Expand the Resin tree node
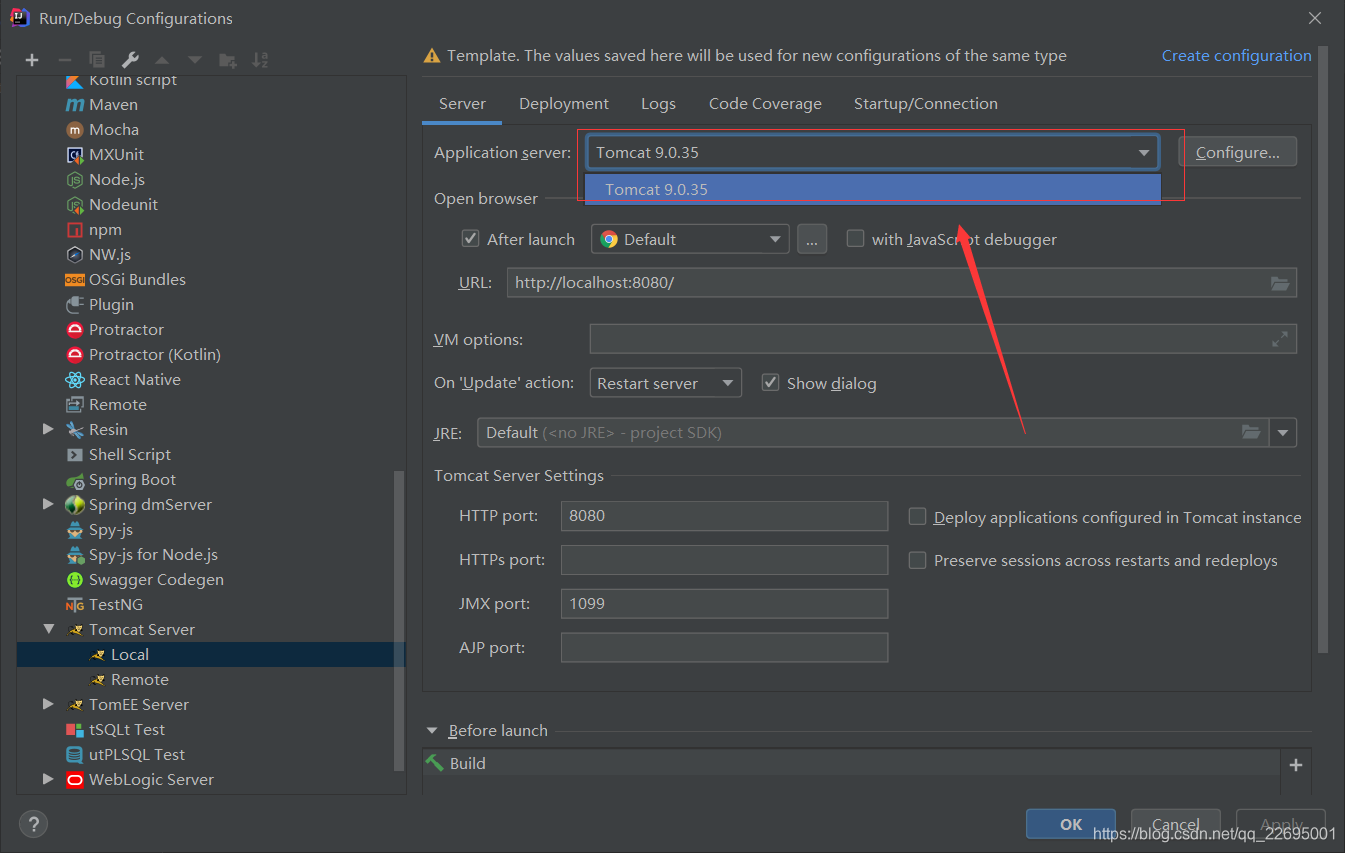Viewport: 1345px width, 853px height. pos(48,429)
